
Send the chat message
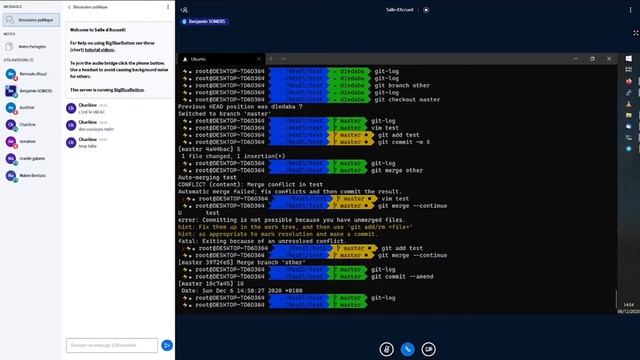tap(167, 345)
